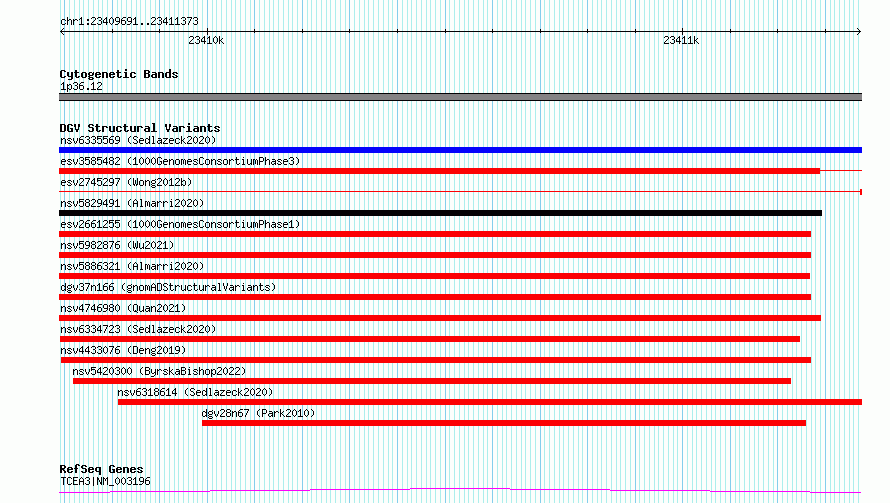Click the dgv28n67 red bar

point(504,423)
